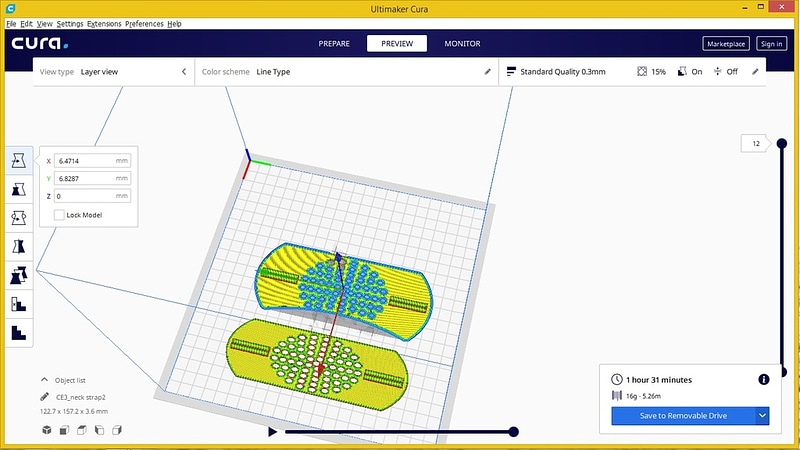
Task: Collapse the Object list
Action: (44, 380)
